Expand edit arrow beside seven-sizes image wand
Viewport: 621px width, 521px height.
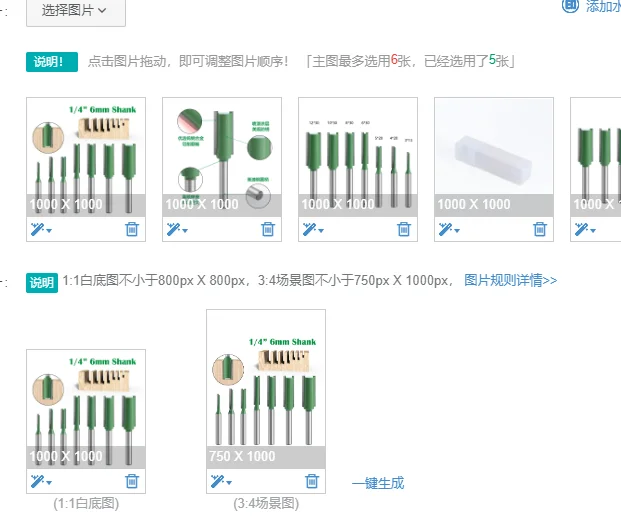click(x=321, y=230)
